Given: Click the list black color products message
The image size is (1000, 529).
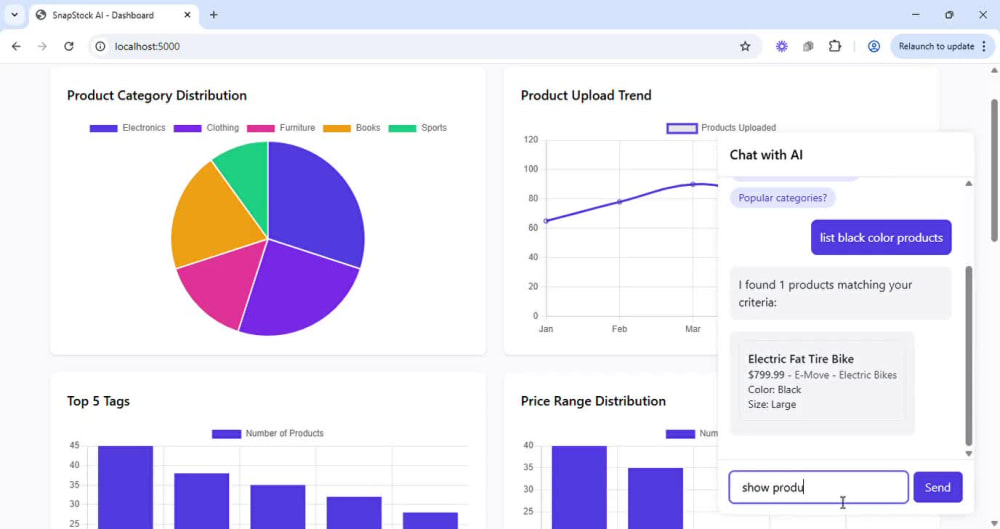Looking at the screenshot, I should click(881, 237).
